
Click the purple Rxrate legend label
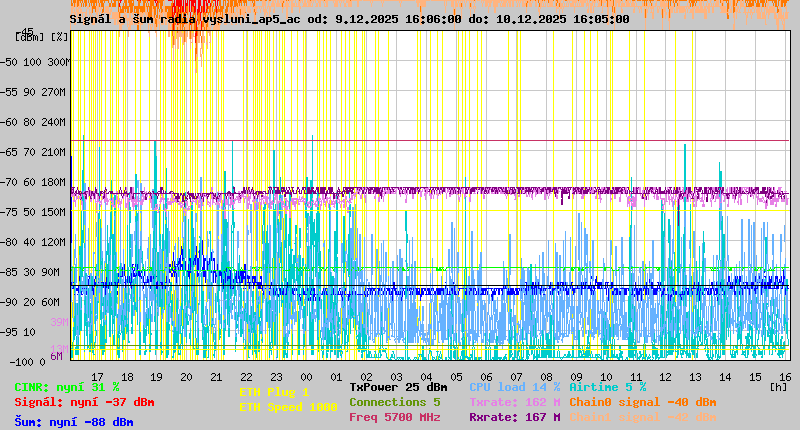click(x=514, y=417)
